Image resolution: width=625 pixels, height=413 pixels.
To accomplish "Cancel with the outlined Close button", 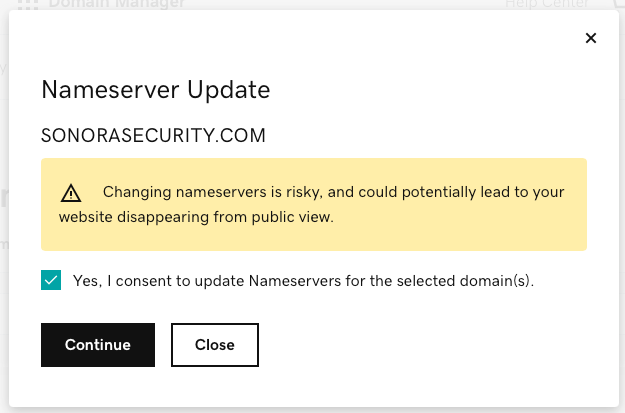I will click(215, 345).
